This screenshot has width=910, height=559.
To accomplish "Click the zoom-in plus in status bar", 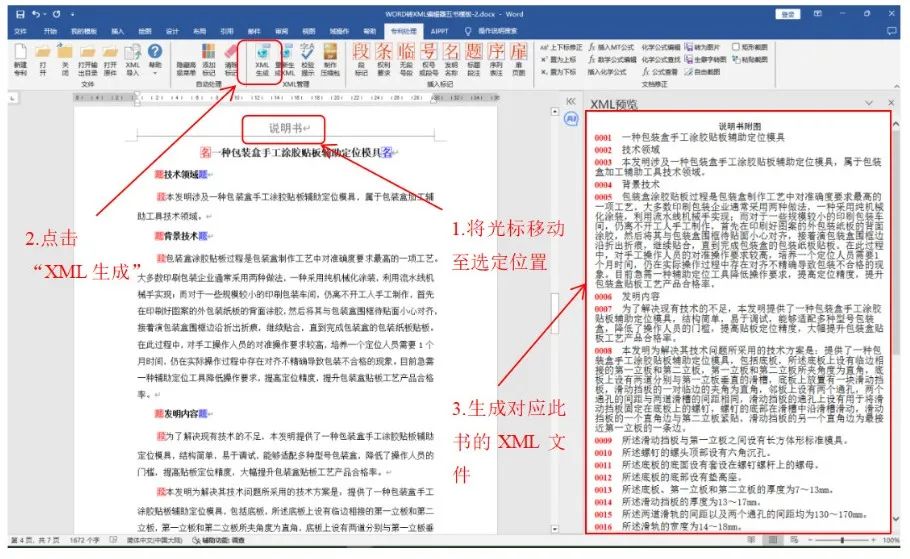I will tap(873, 540).
